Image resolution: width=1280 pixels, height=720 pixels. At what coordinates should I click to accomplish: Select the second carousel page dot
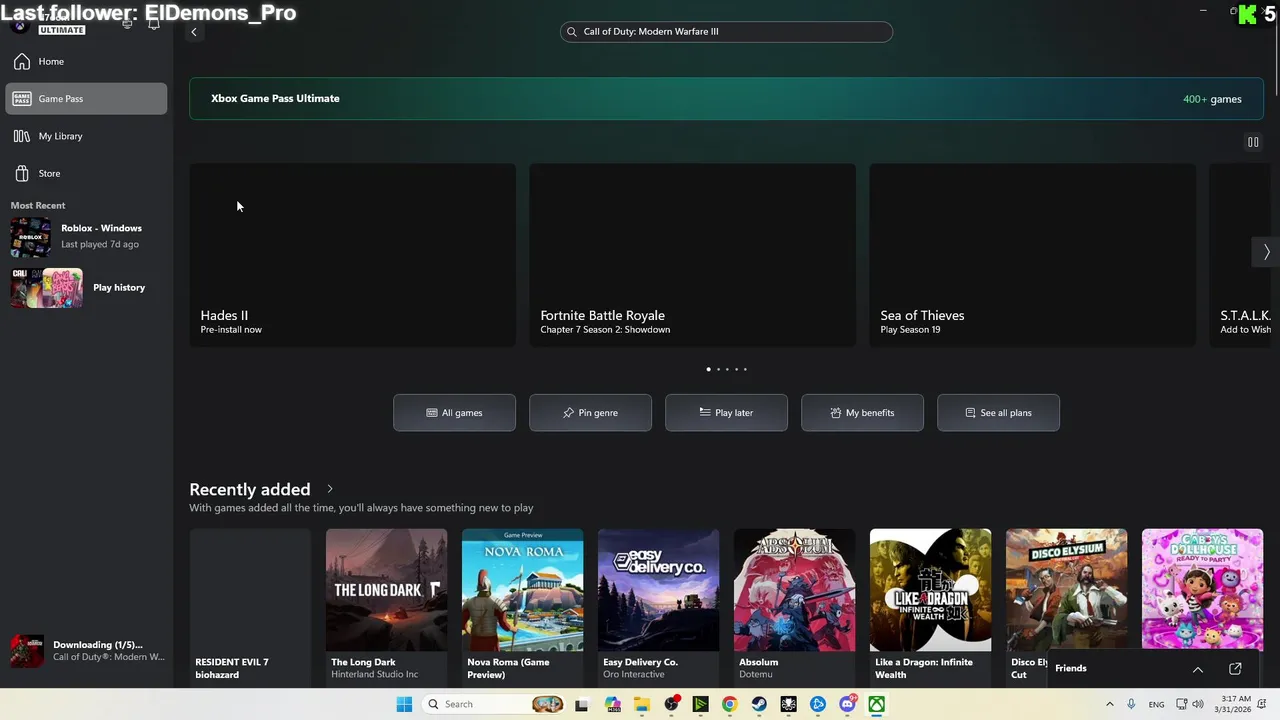click(x=718, y=369)
